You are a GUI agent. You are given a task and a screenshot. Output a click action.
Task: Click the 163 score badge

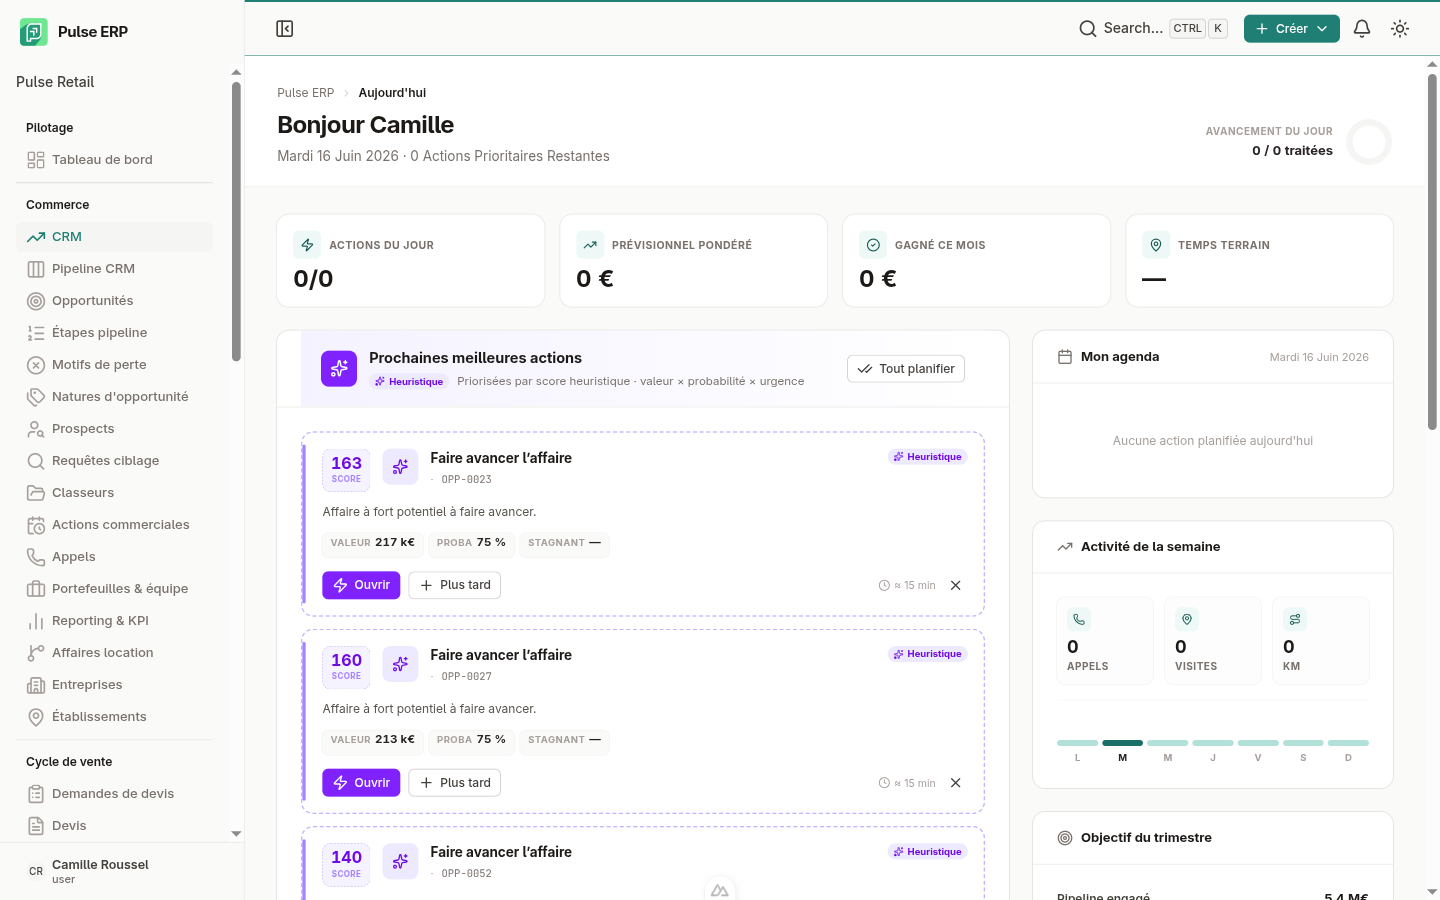(346, 469)
